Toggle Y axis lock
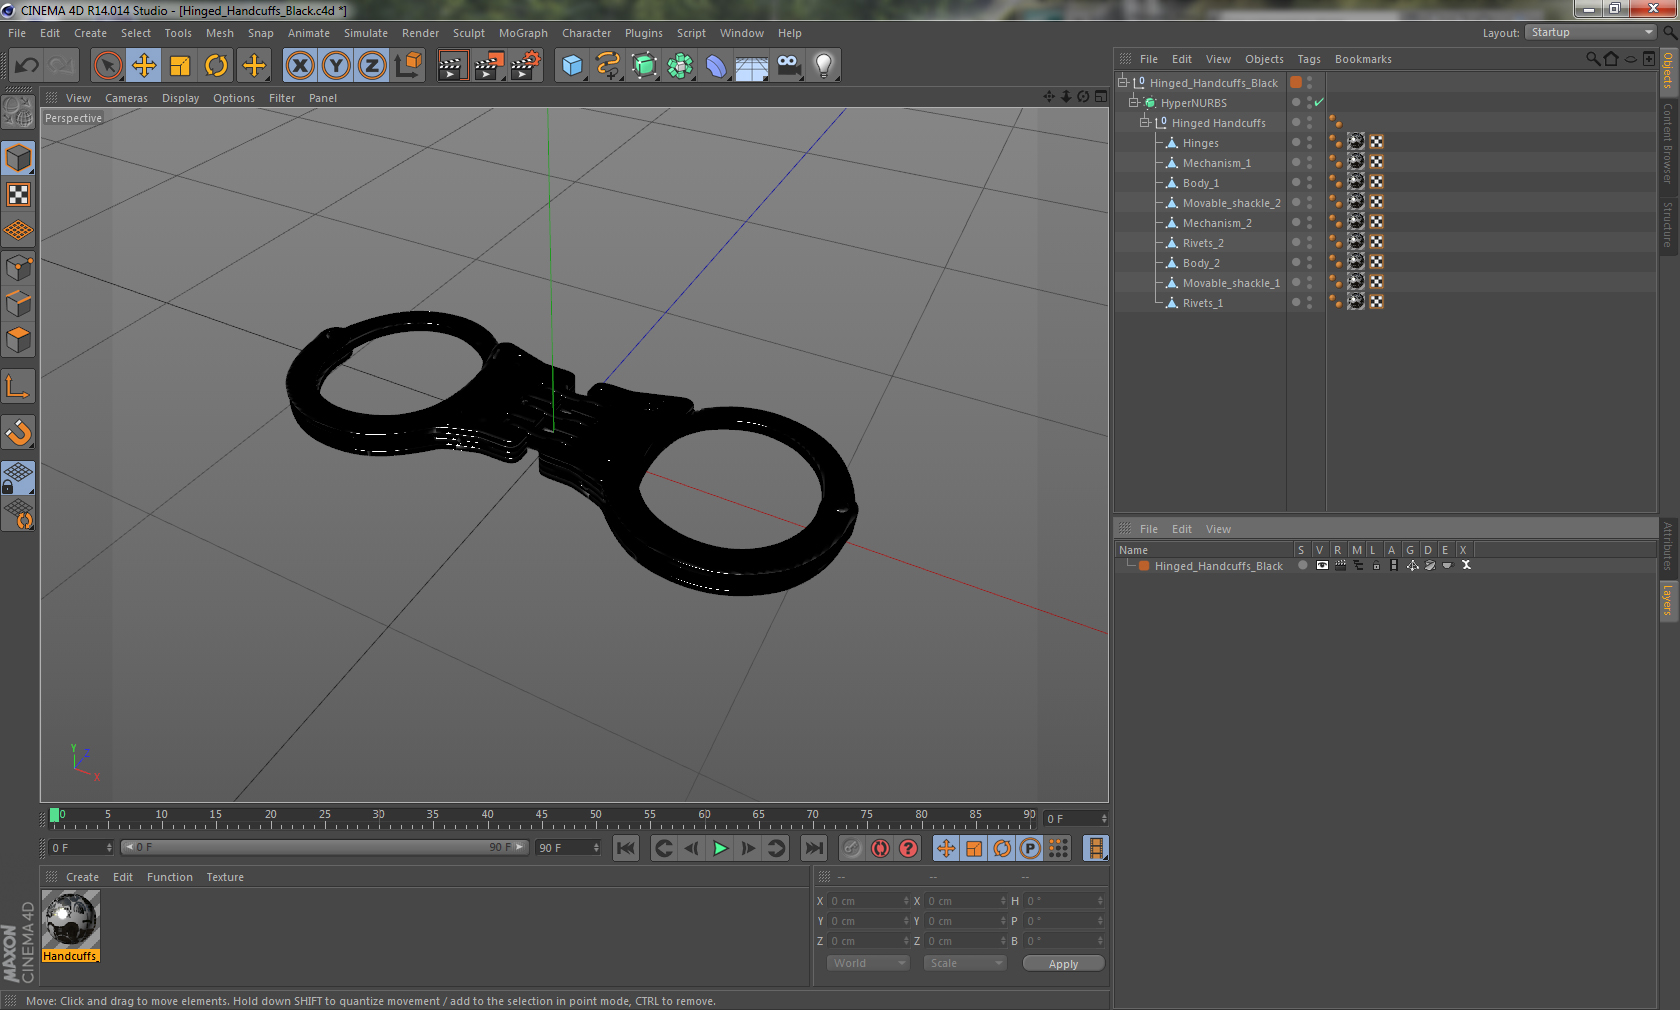Screen dimensions: 1680x1010 [x=336, y=66]
